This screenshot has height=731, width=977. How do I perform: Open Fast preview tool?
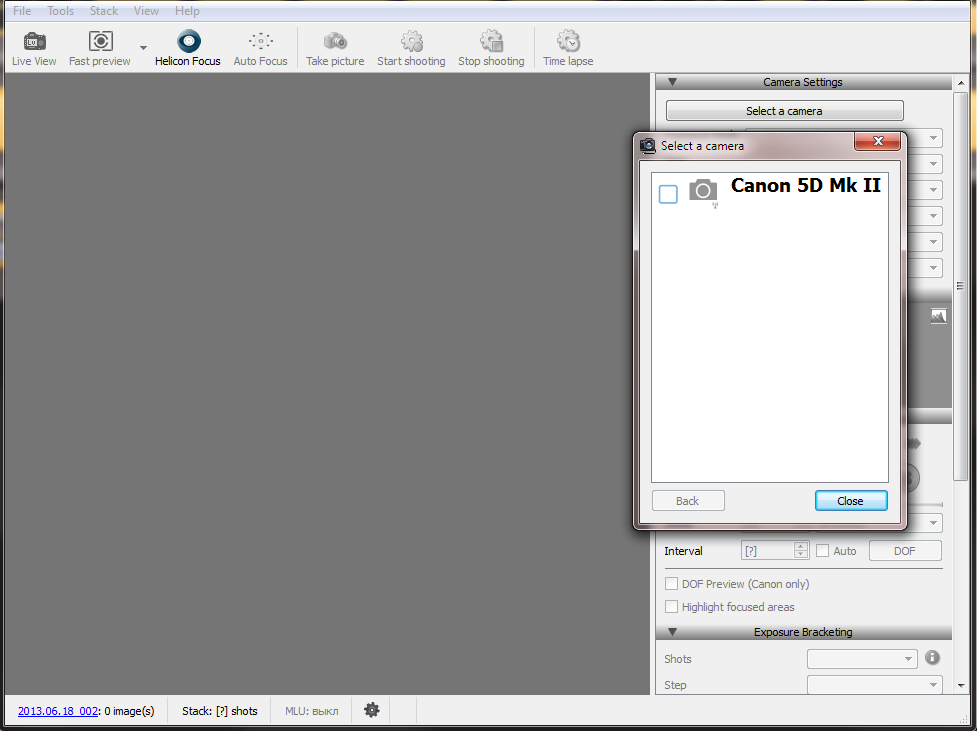100,49
